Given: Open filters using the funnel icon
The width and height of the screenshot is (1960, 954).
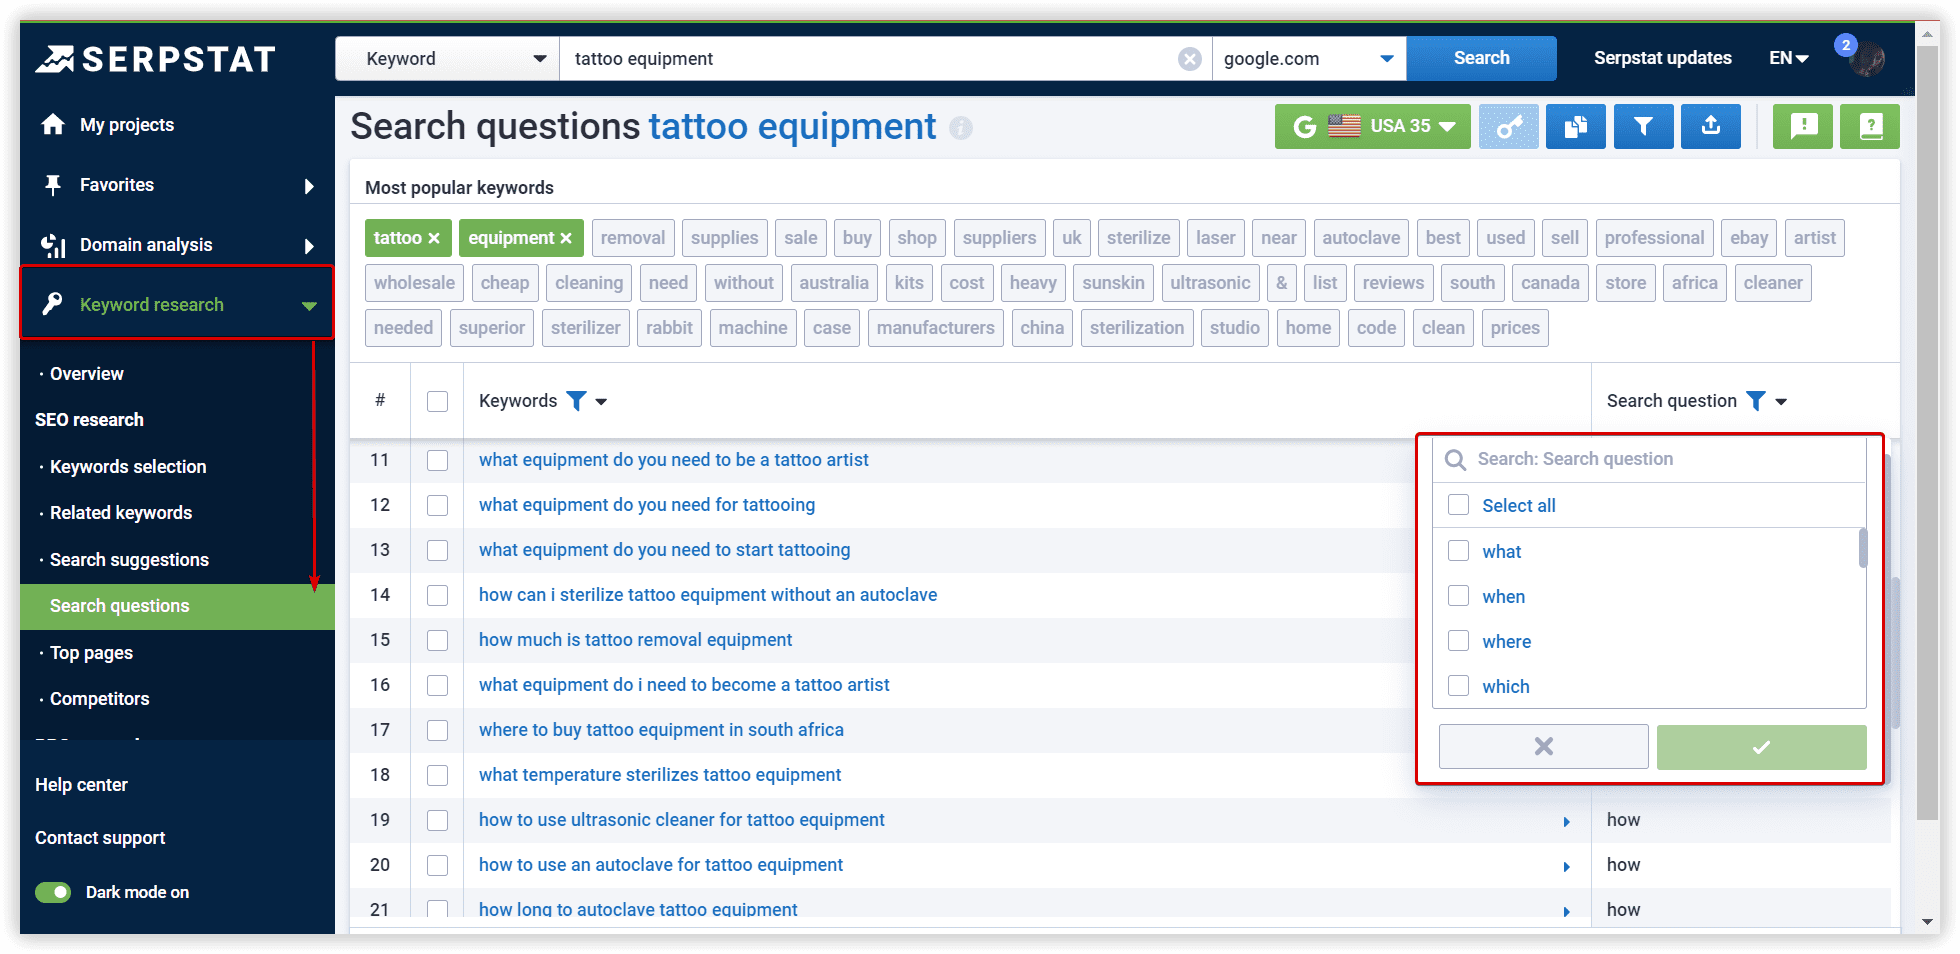Looking at the screenshot, I should pyautogui.click(x=1643, y=126).
